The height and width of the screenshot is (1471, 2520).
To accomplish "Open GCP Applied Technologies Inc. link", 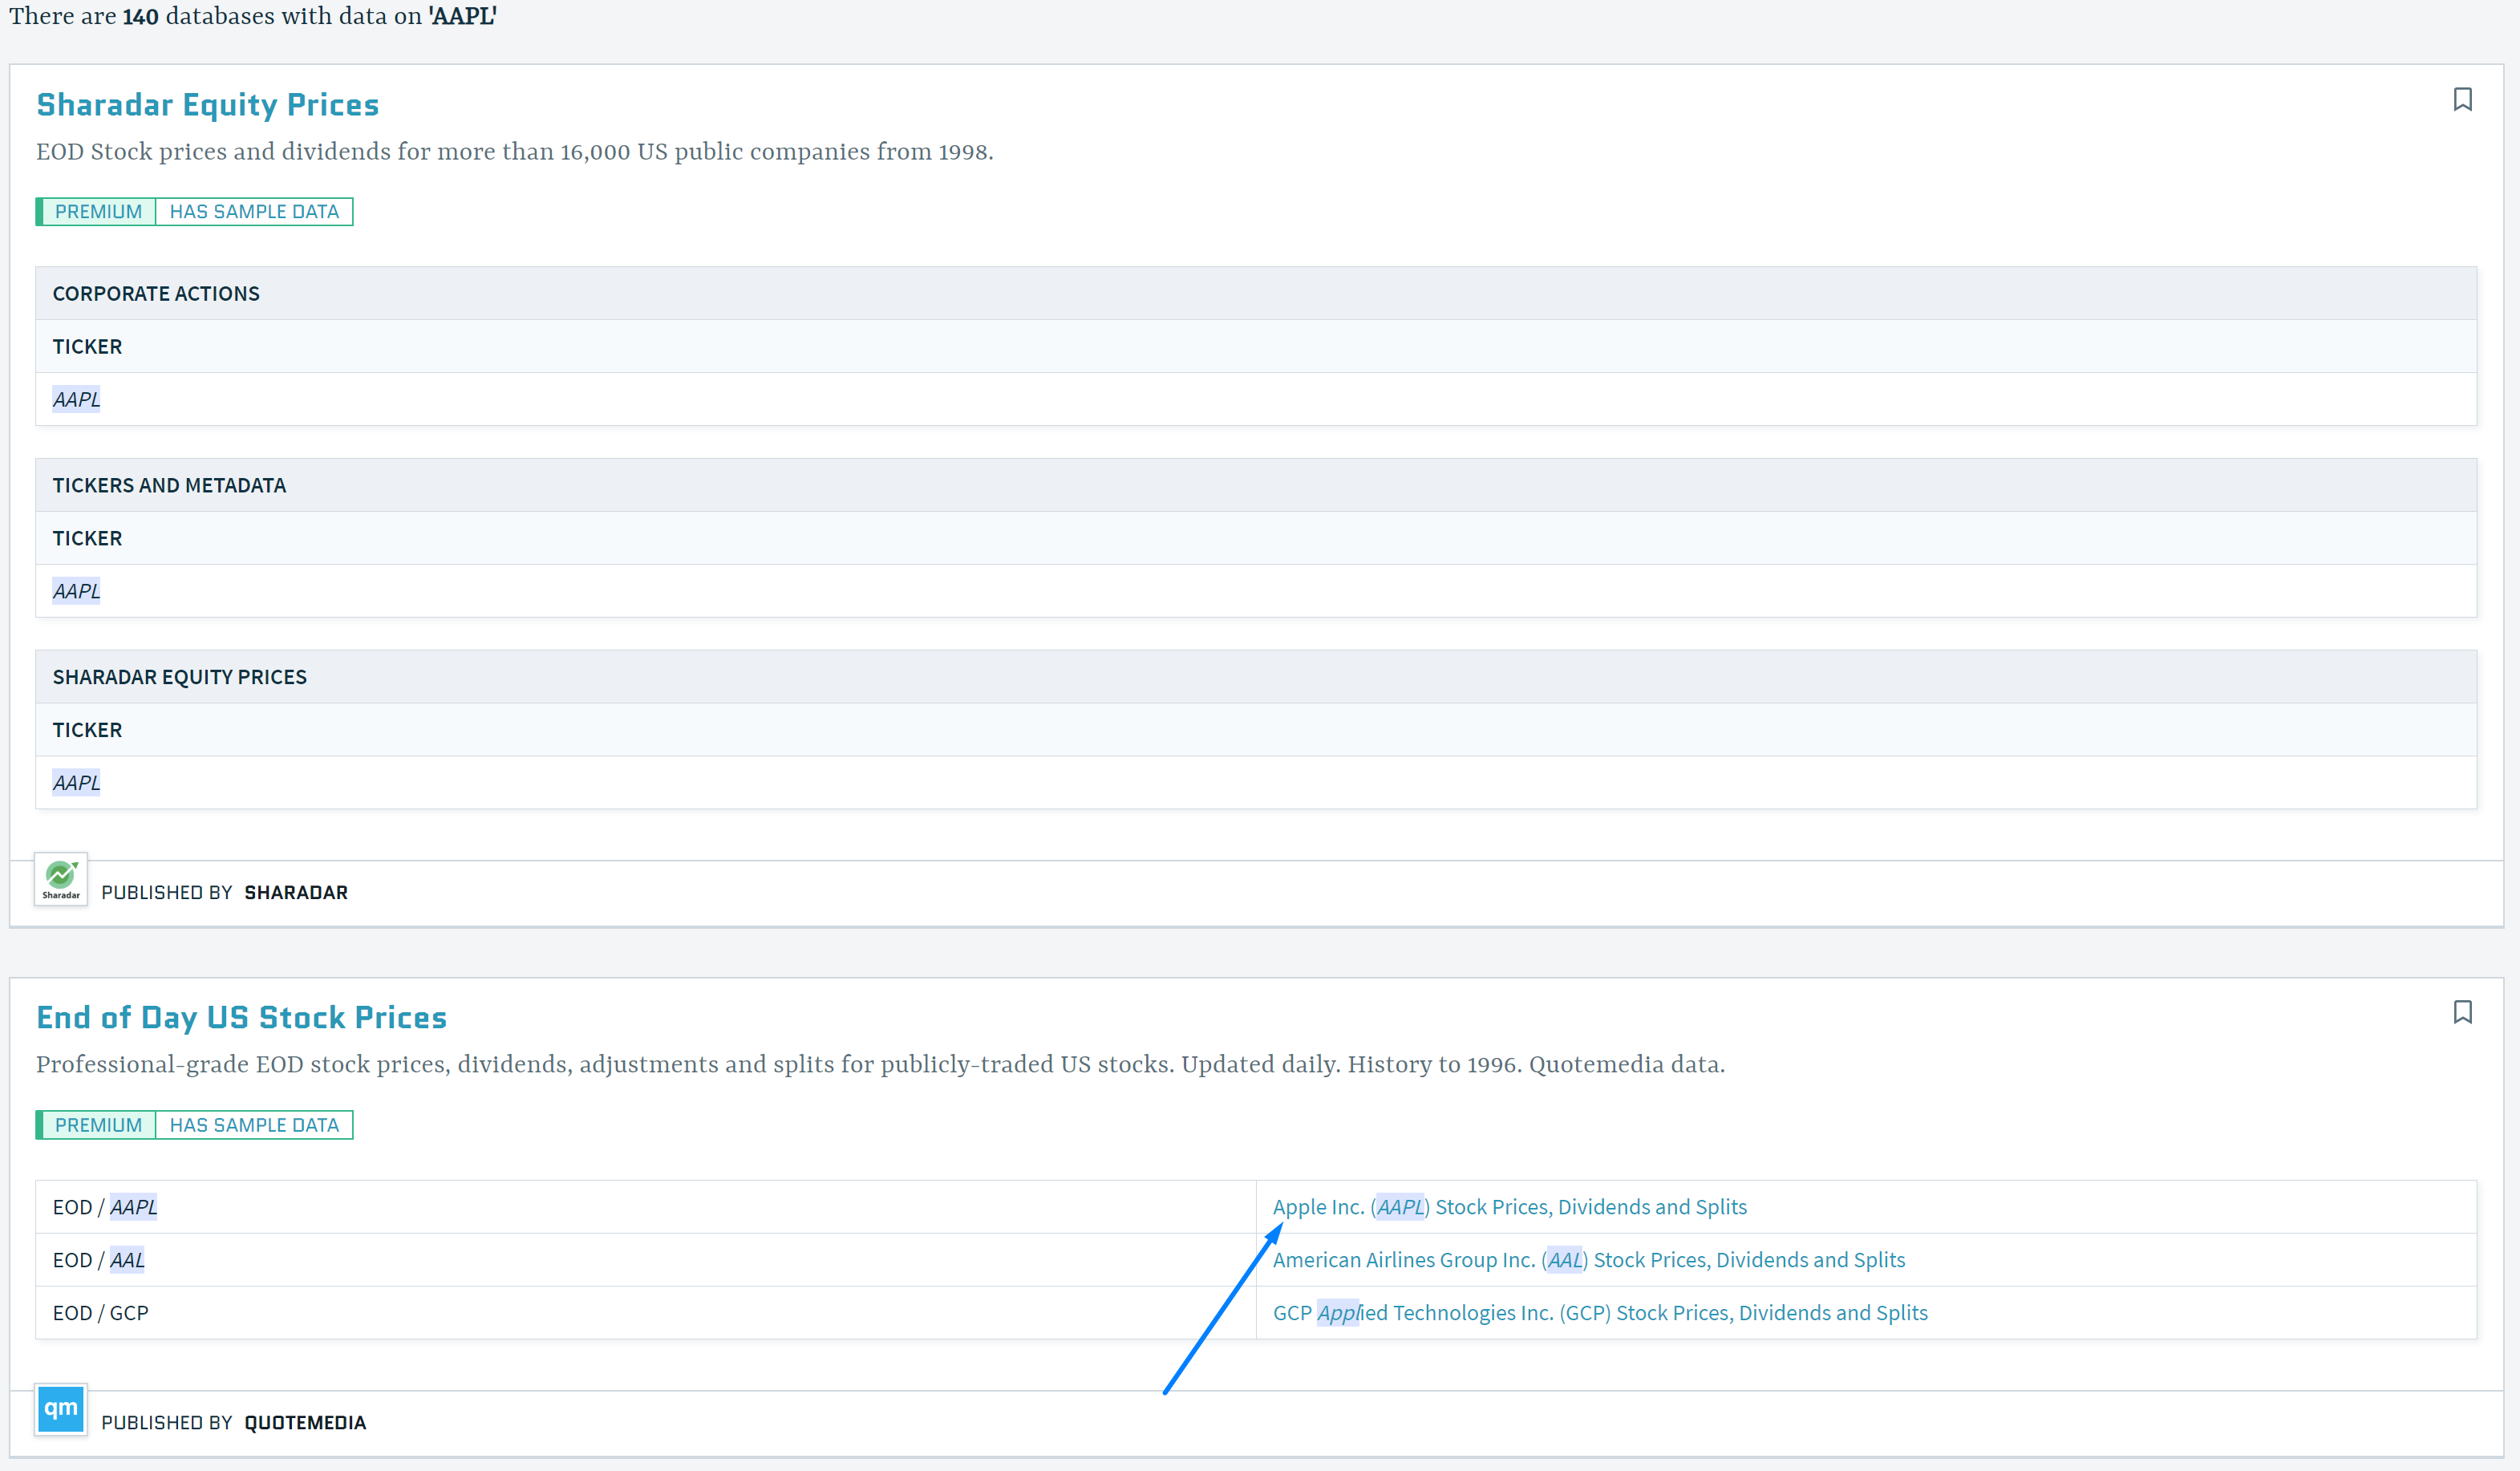I will [x=1599, y=1313].
